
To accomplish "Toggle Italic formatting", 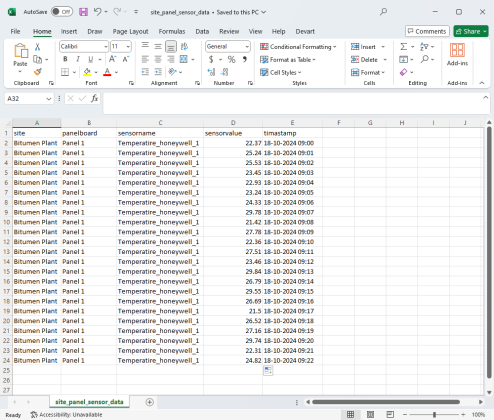I will pyautogui.click(x=78, y=59).
